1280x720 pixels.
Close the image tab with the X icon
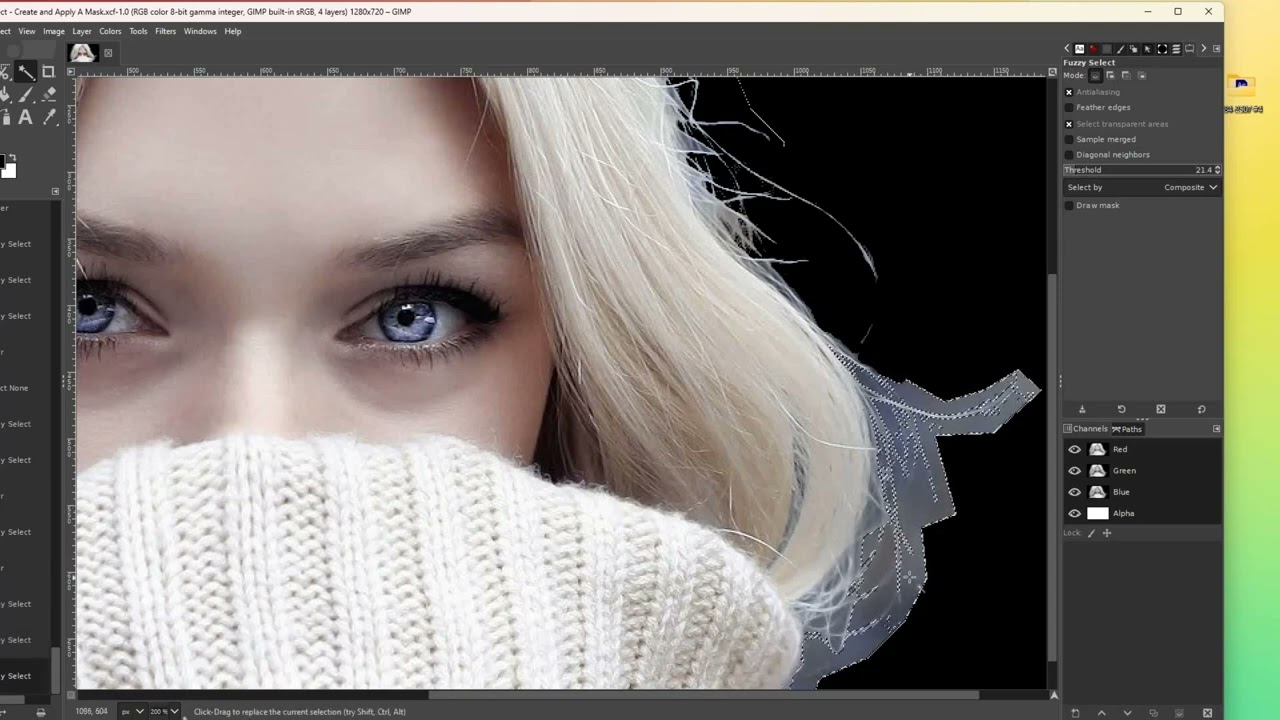coord(108,53)
